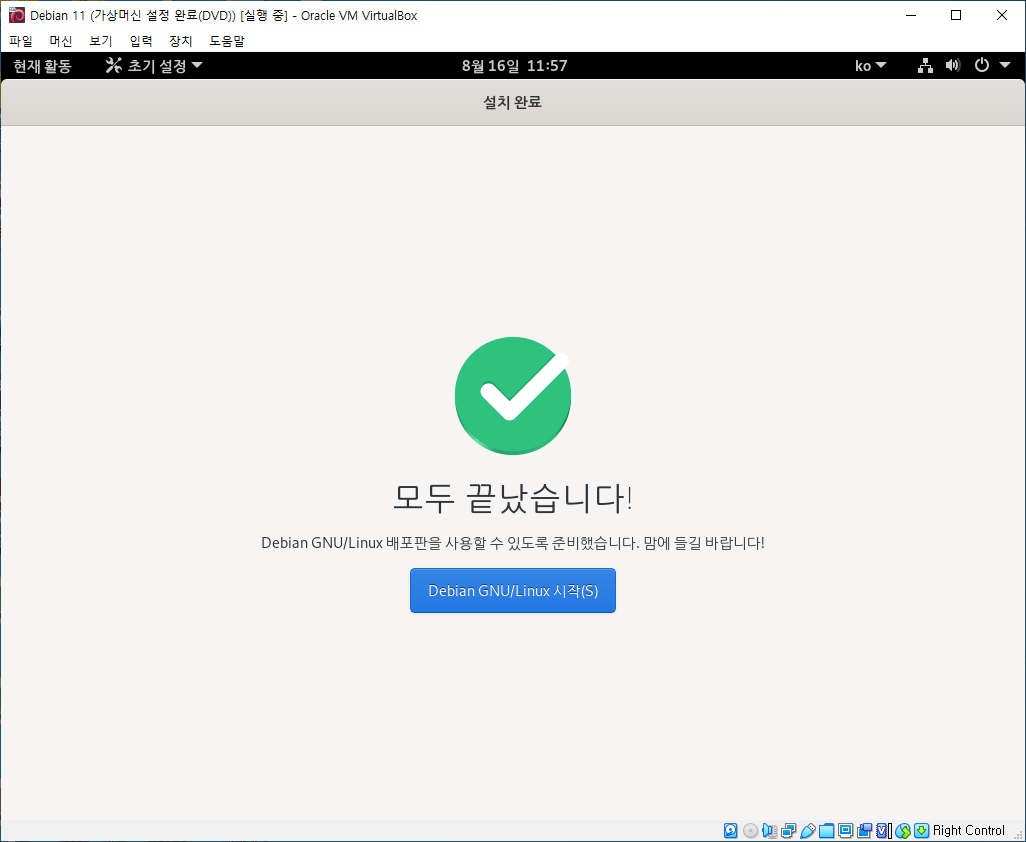Open the 도움말 menu
Image resolution: width=1026 pixels, height=842 pixels.
(x=227, y=41)
